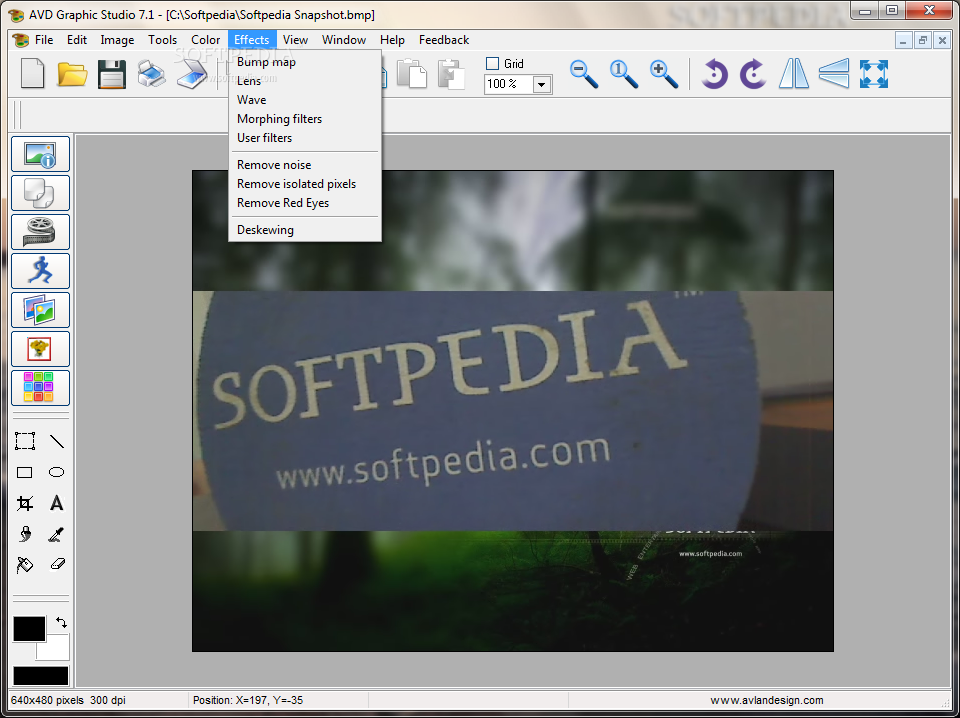Rotate image clockwise
This screenshot has width=960, height=718.
click(753, 74)
